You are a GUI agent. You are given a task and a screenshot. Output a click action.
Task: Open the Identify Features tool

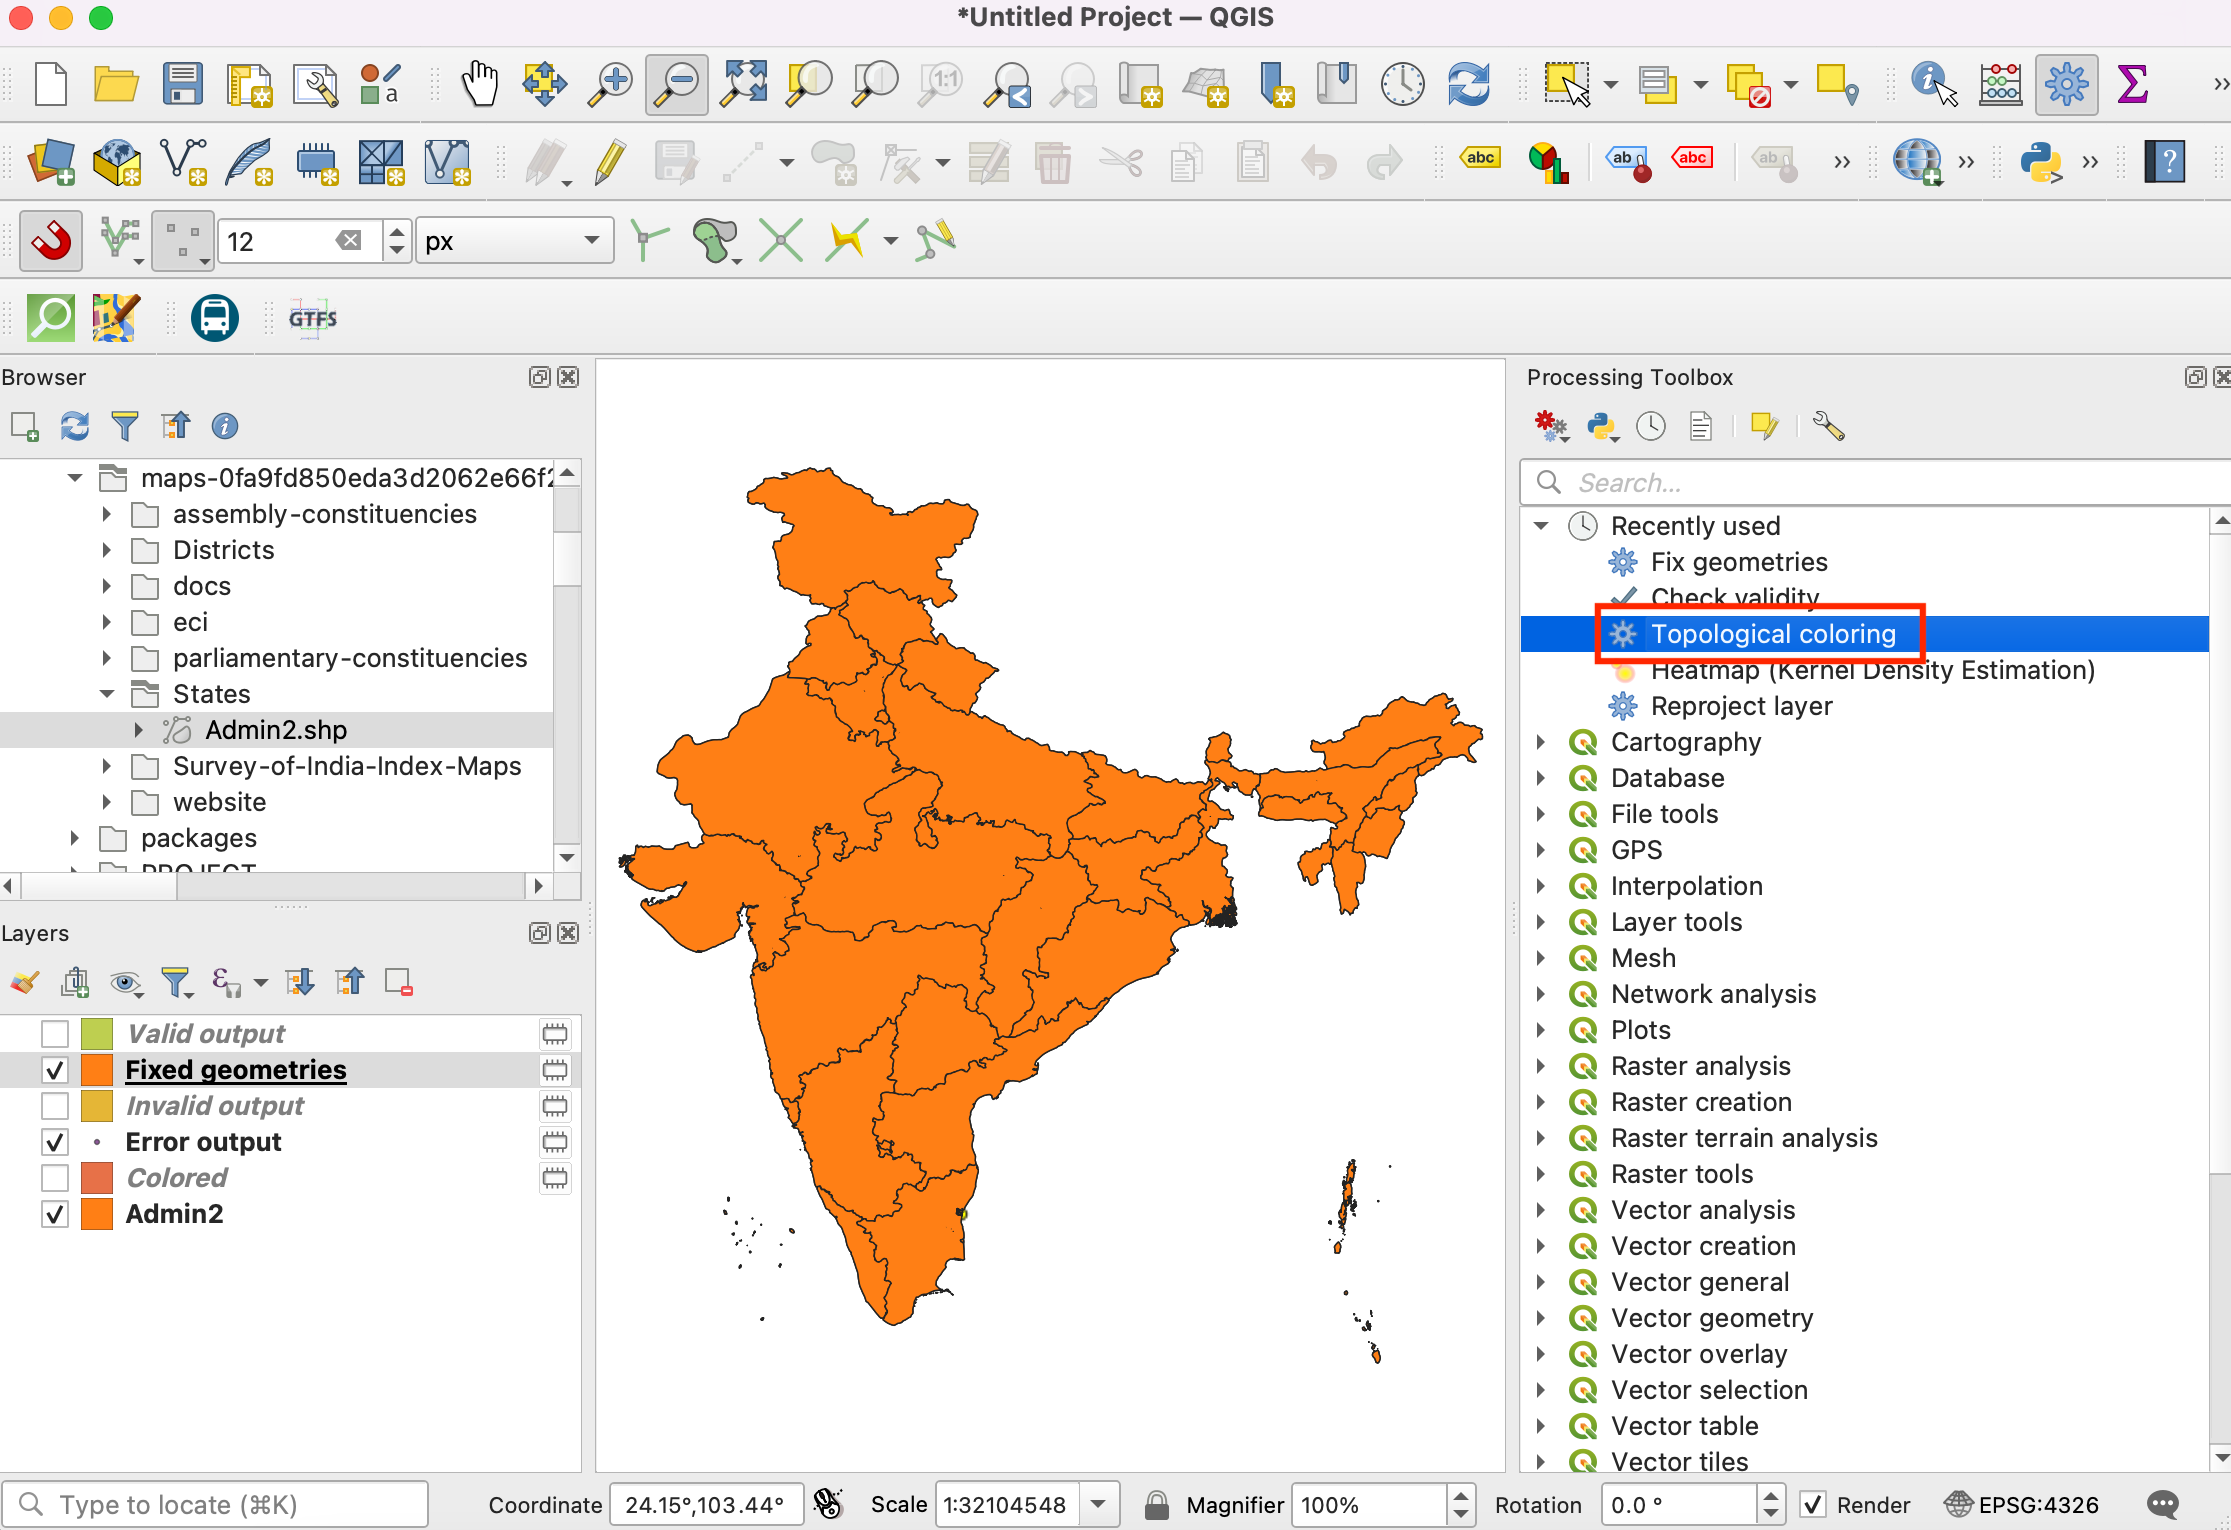click(1932, 84)
